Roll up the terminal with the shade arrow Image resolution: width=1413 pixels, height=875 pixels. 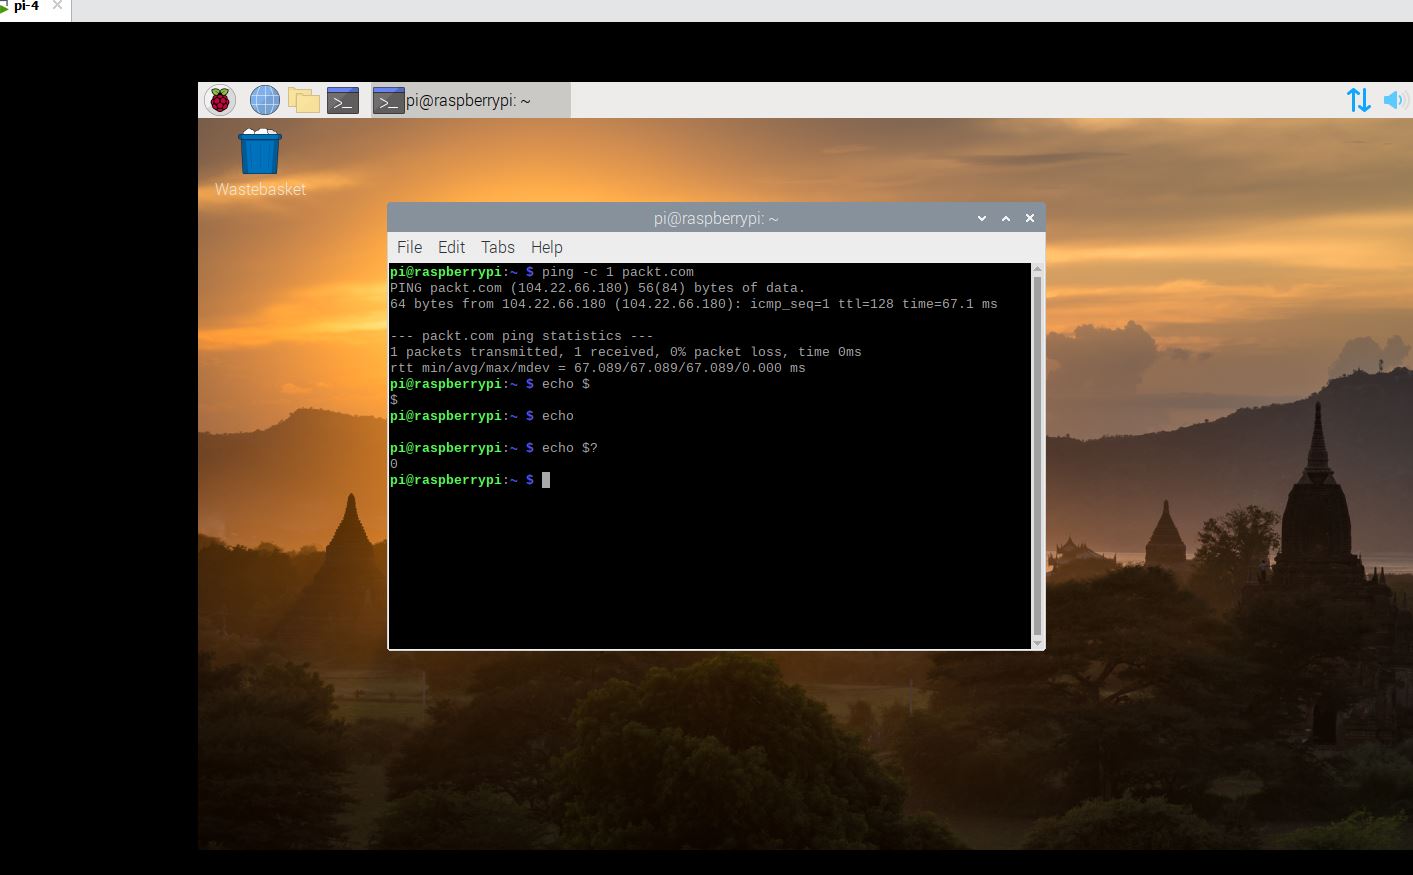tap(1005, 218)
